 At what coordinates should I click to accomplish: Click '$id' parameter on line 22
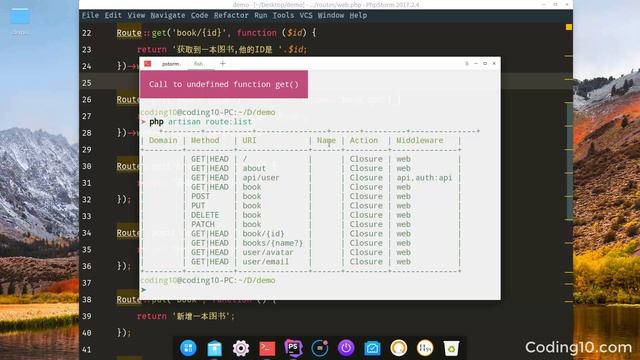[294, 33]
